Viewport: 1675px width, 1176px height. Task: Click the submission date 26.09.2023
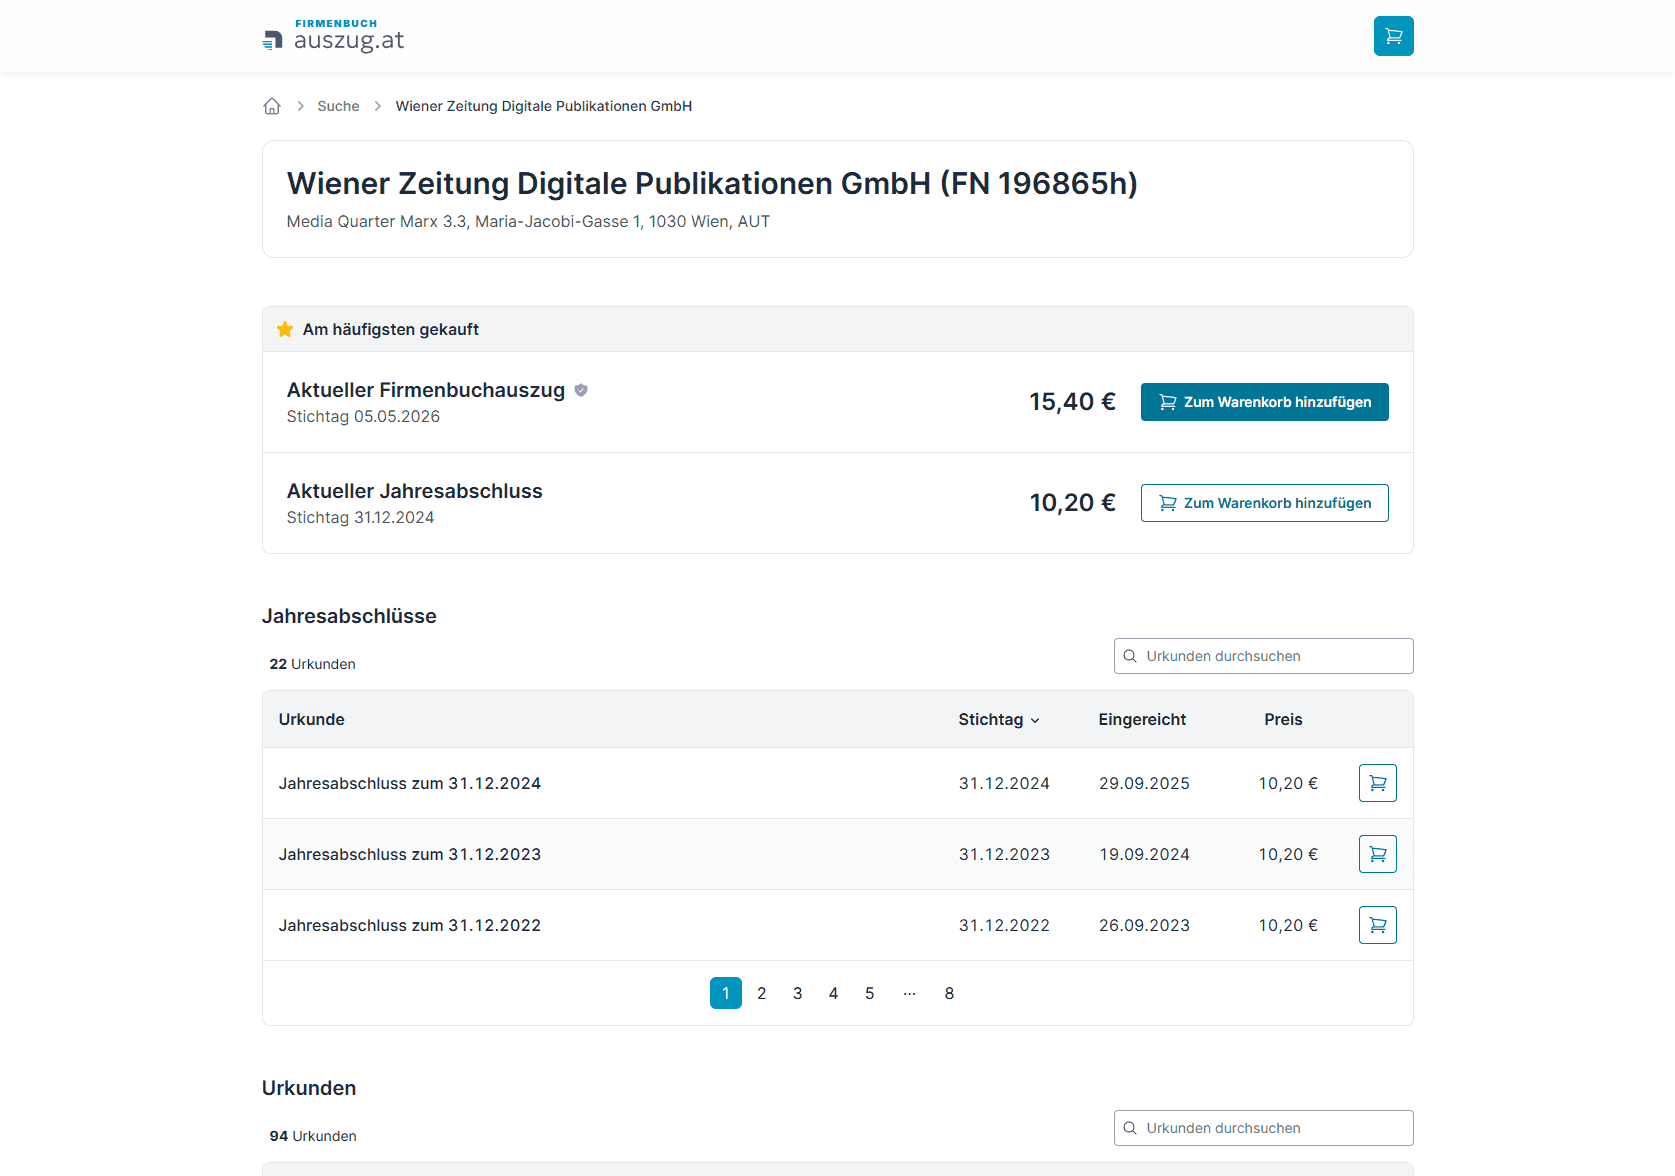(x=1144, y=925)
